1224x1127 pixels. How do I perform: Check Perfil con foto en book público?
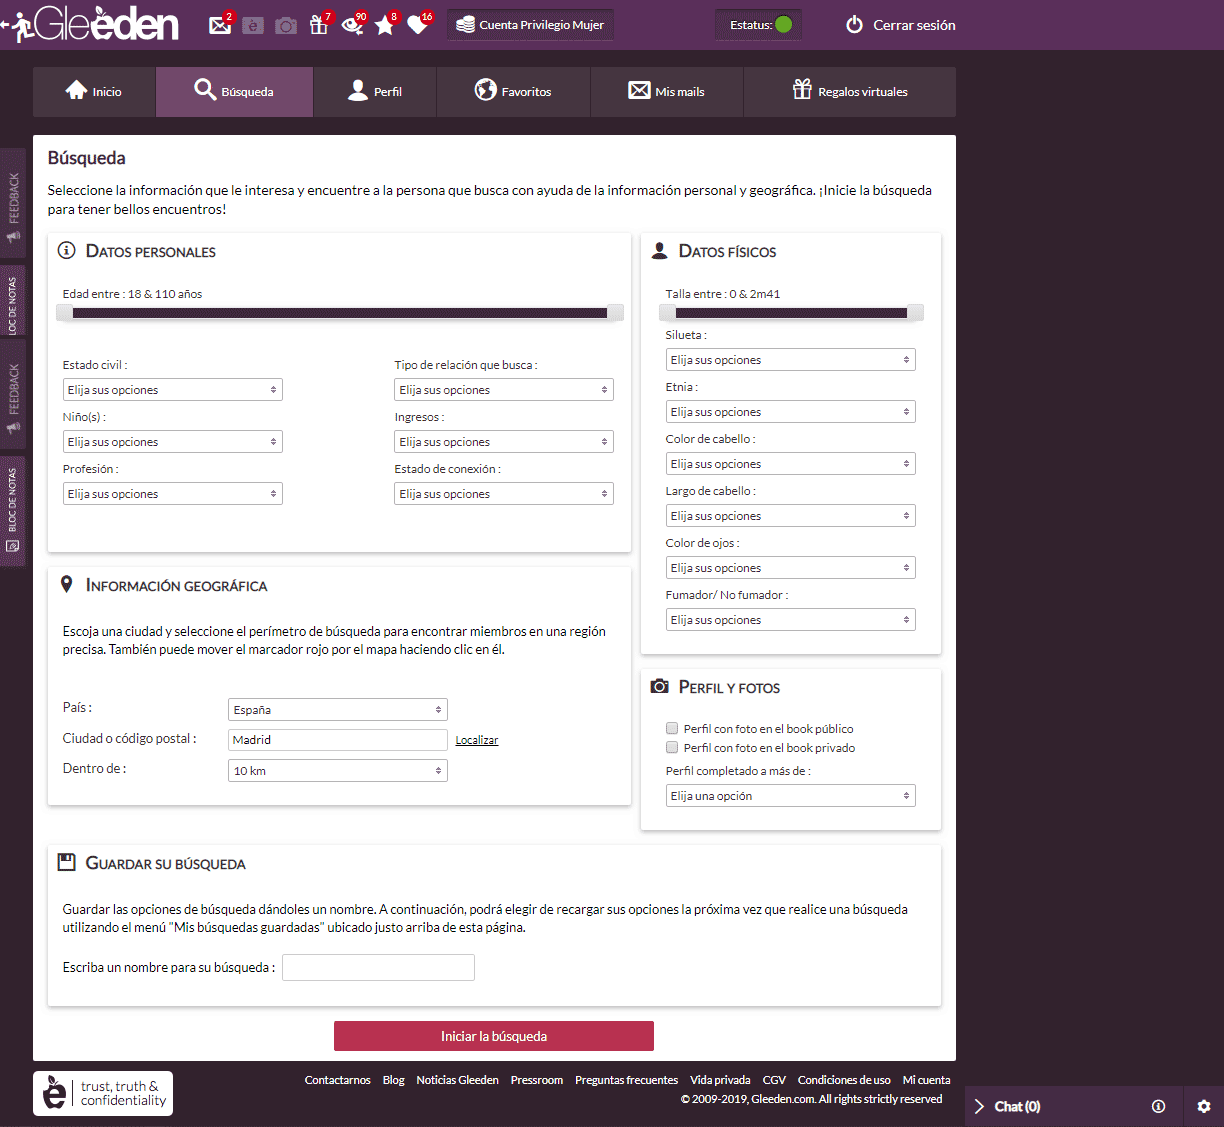coord(672,729)
